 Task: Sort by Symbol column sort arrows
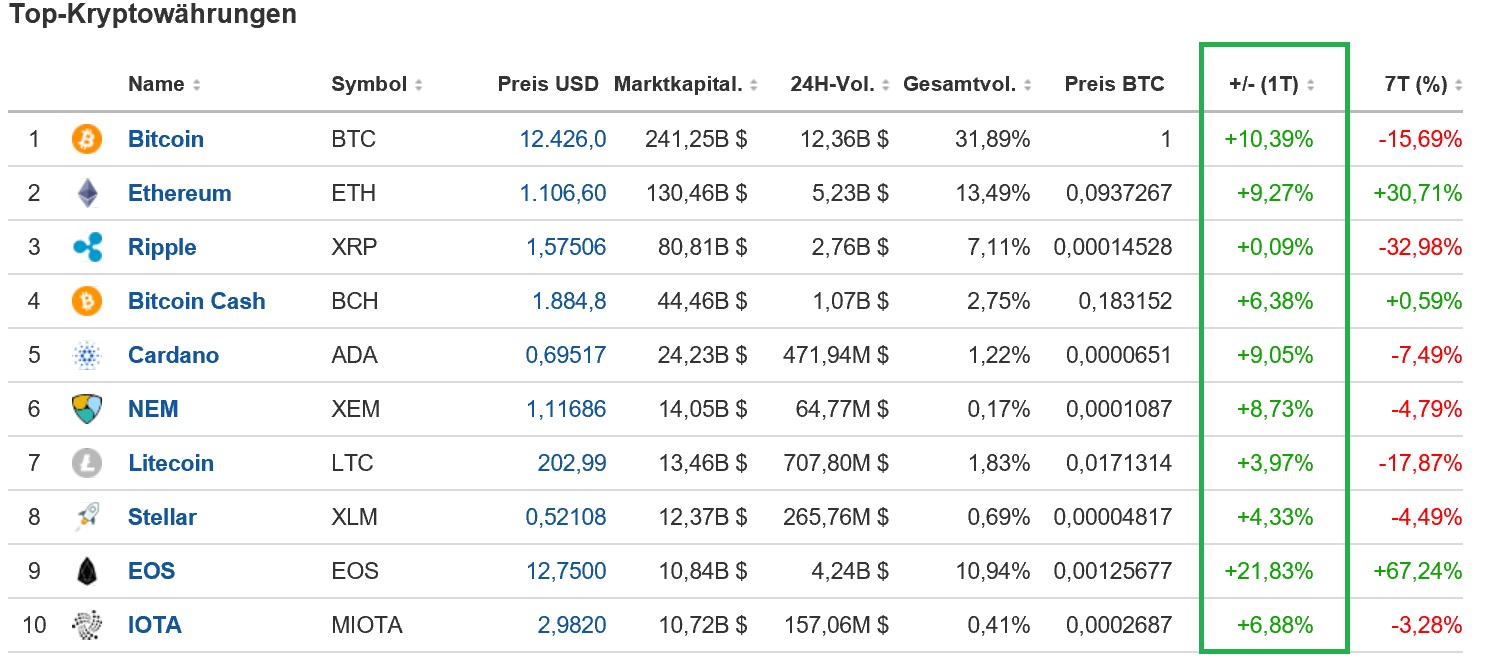(418, 85)
